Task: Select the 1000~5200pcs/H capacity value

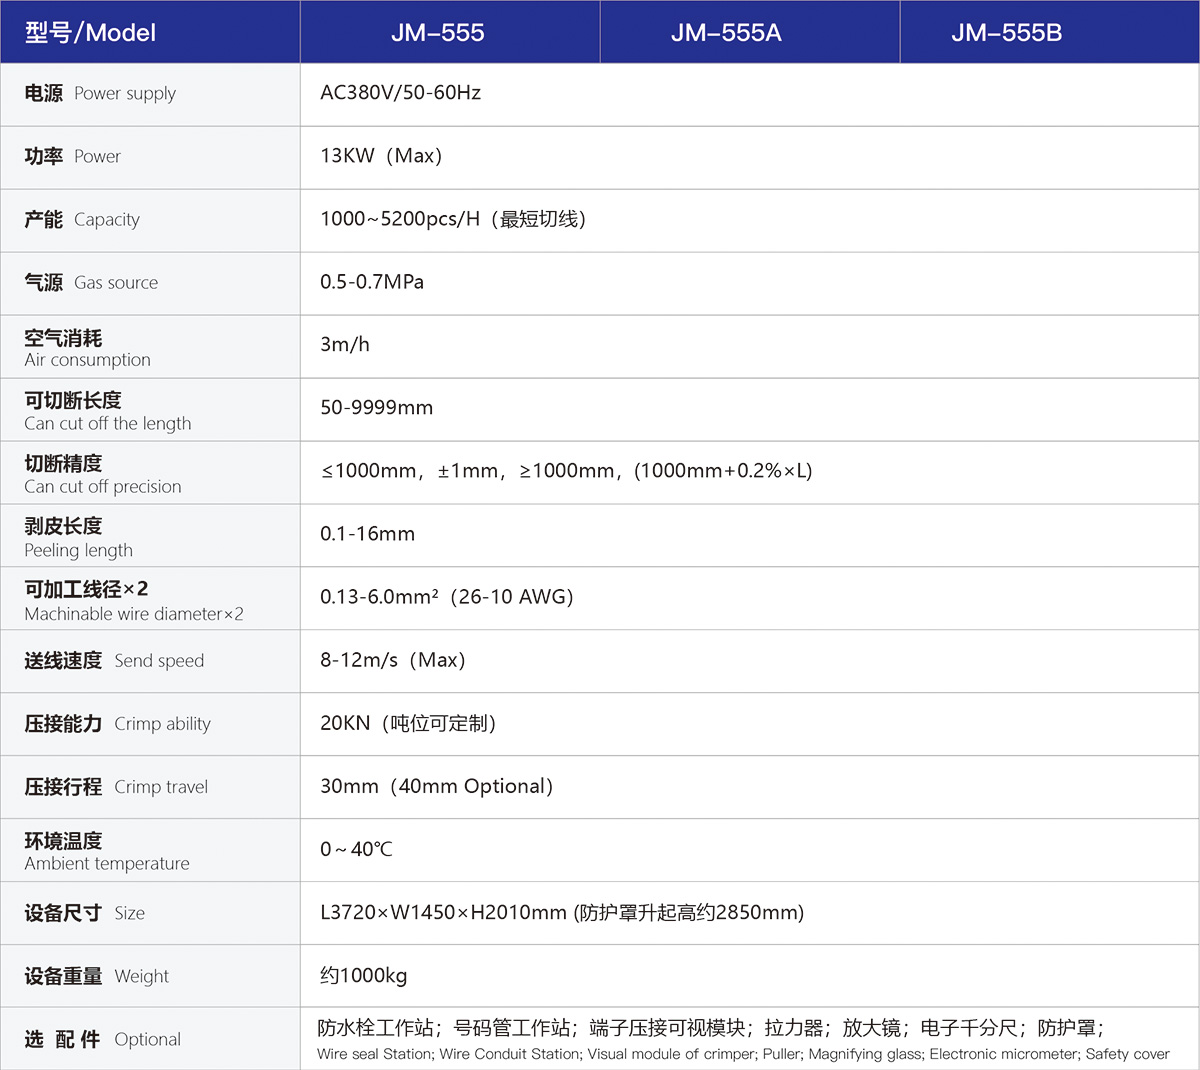Action: pos(453,219)
